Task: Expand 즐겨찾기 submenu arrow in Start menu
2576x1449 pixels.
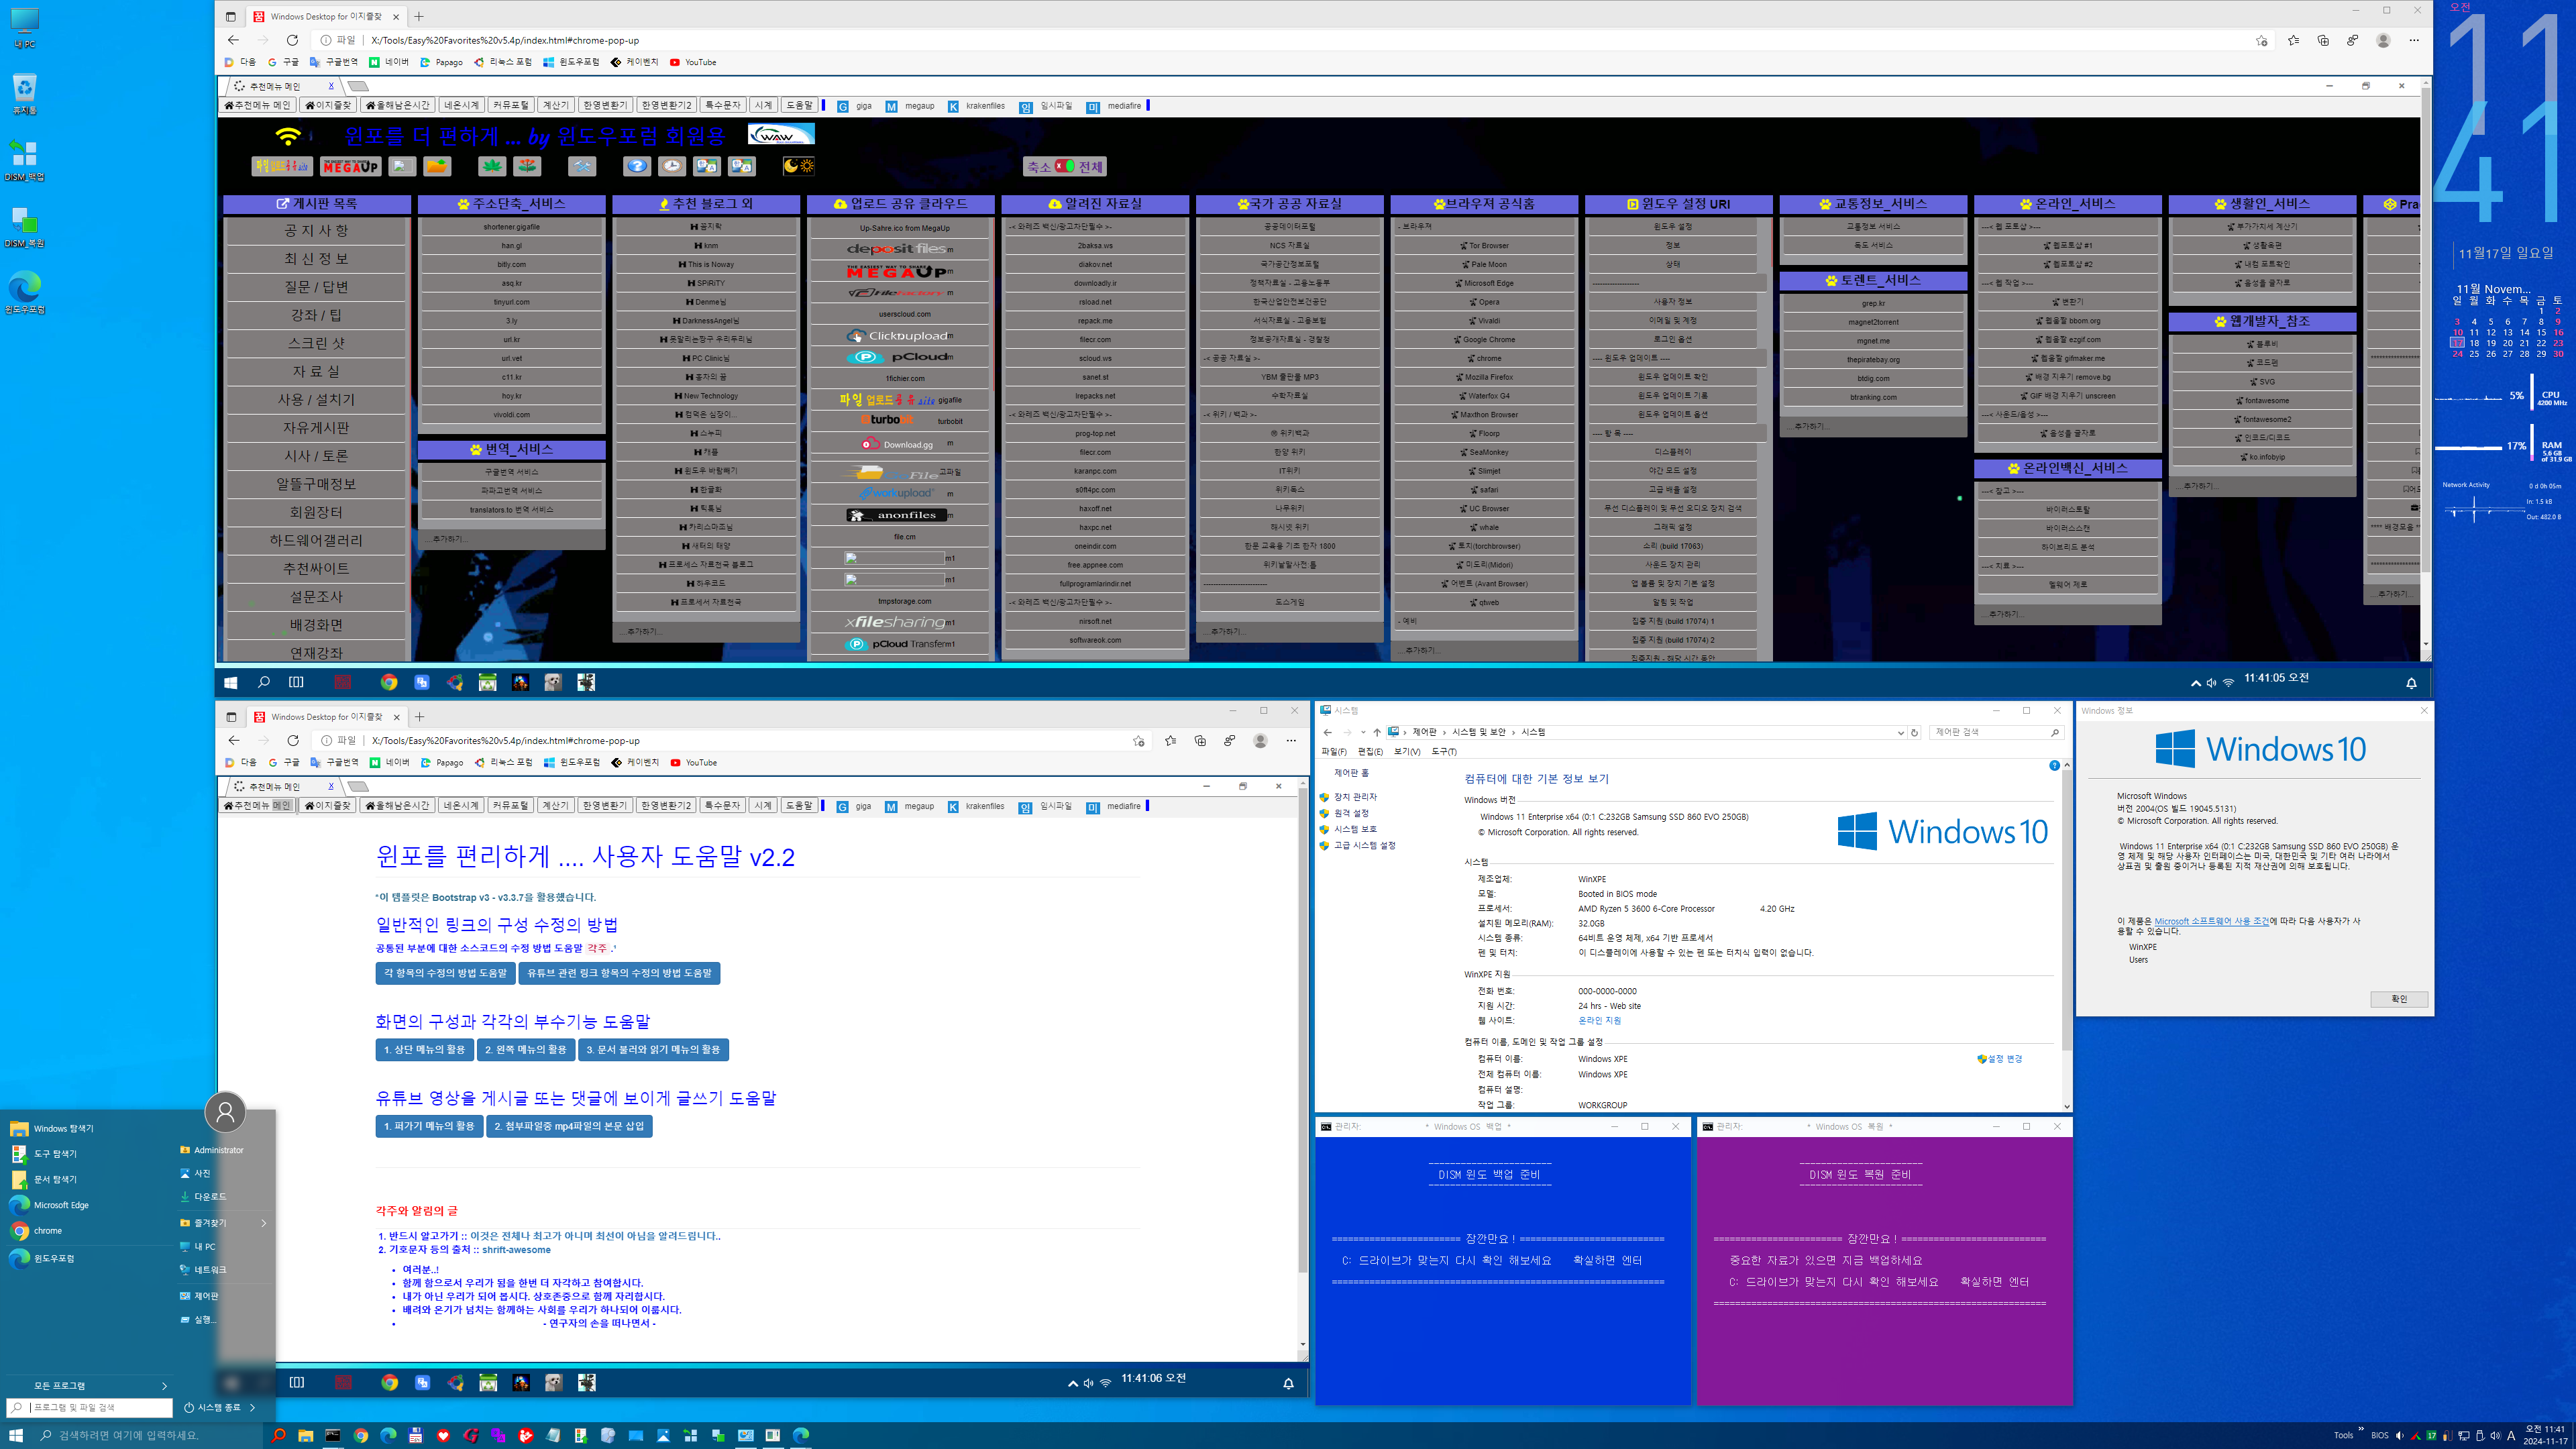Action: click(x=264, y=1223)
